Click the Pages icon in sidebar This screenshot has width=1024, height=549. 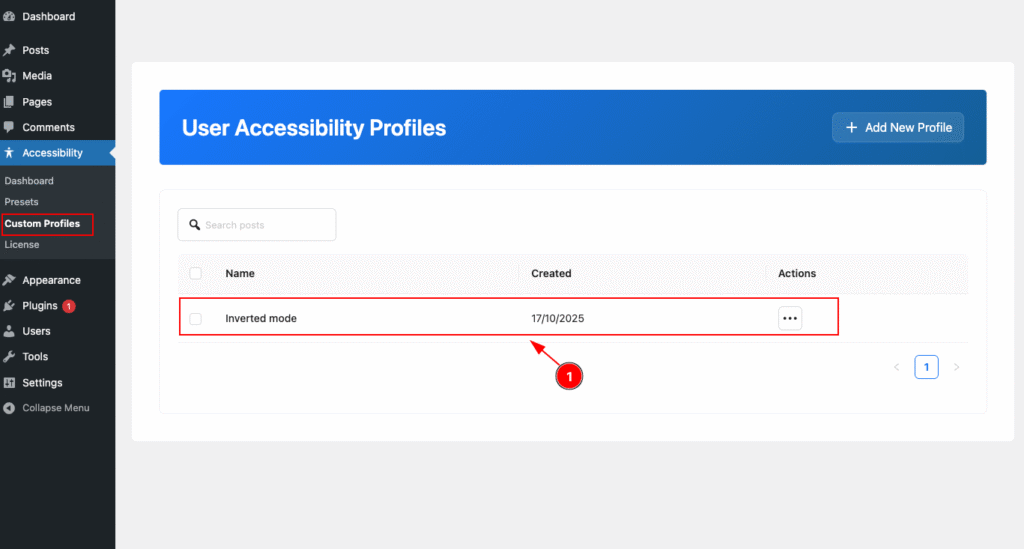point(9,102)
